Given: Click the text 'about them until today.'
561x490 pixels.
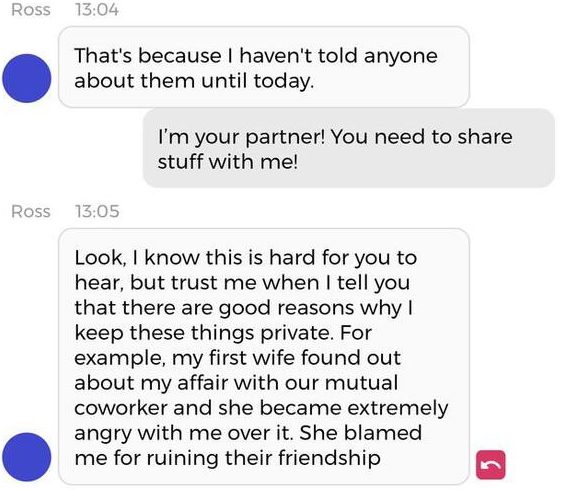Looking at the screenshot, I should tap(194, 80).
